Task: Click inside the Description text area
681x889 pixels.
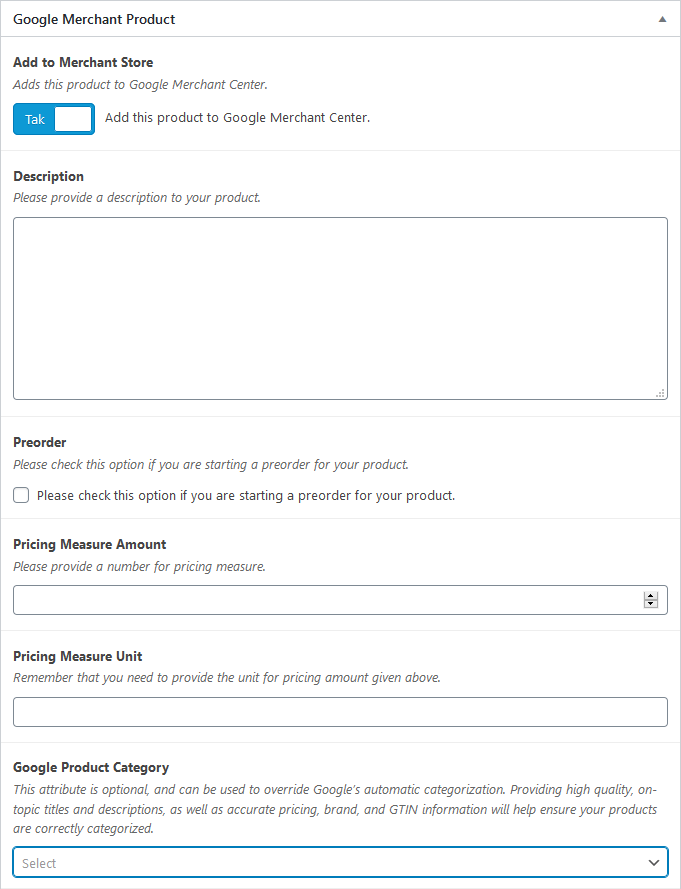Action: pos(340,308)
